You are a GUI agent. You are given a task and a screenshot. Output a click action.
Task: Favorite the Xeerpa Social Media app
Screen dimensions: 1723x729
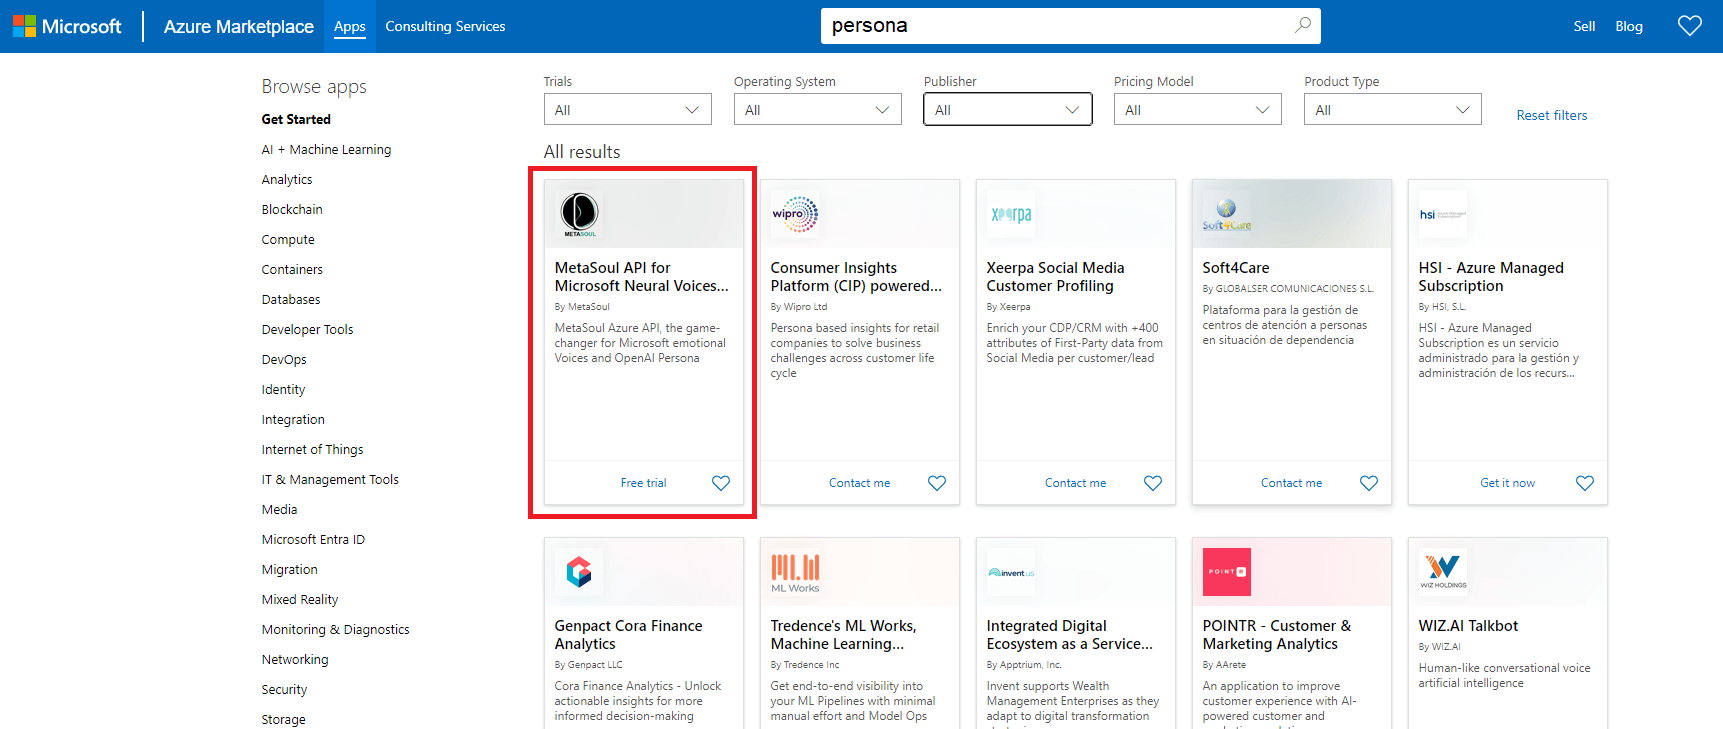[x=1152, y=483]
